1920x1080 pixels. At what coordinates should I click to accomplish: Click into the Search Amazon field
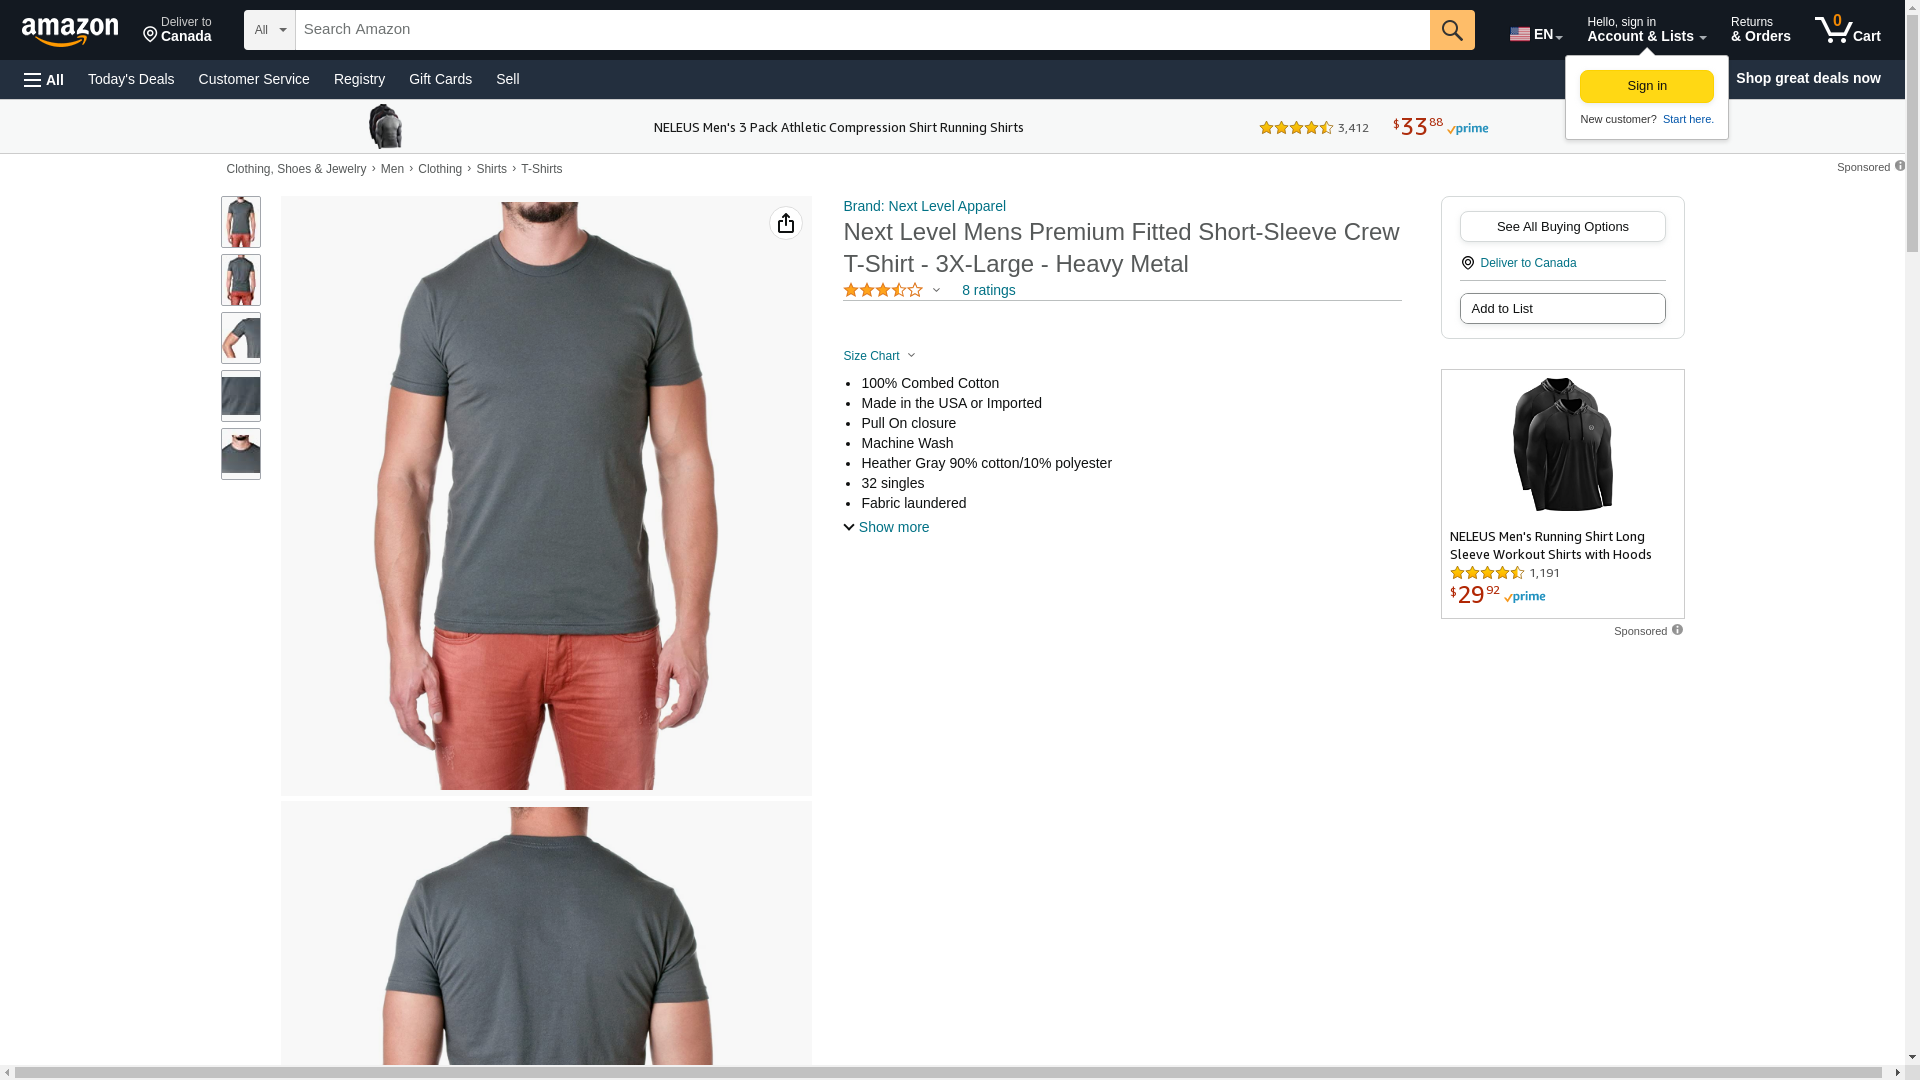click(x=862, y=30)
